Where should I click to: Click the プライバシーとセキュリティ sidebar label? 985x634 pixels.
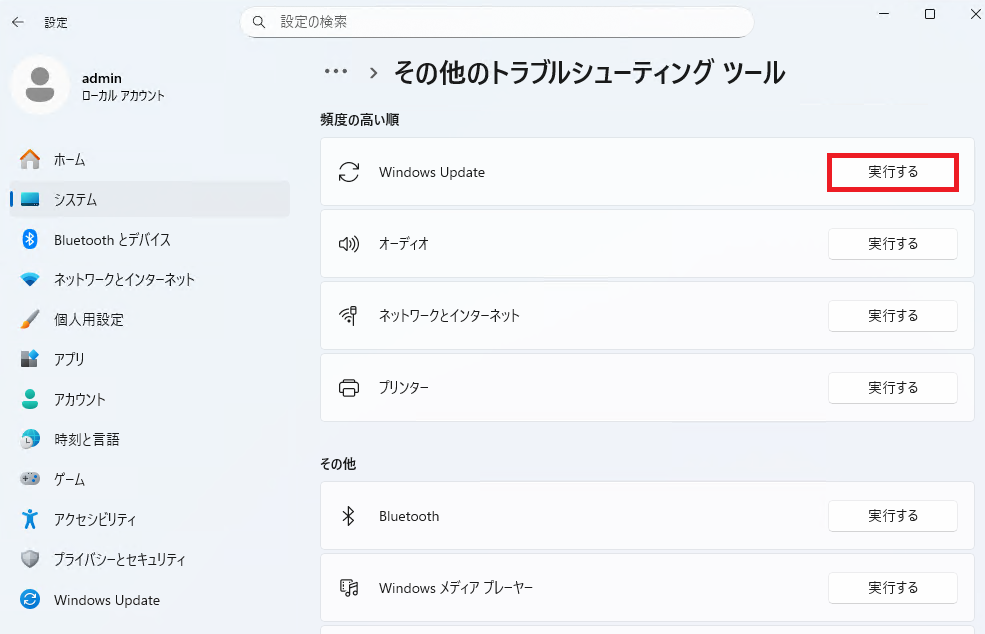pos(119,559)
